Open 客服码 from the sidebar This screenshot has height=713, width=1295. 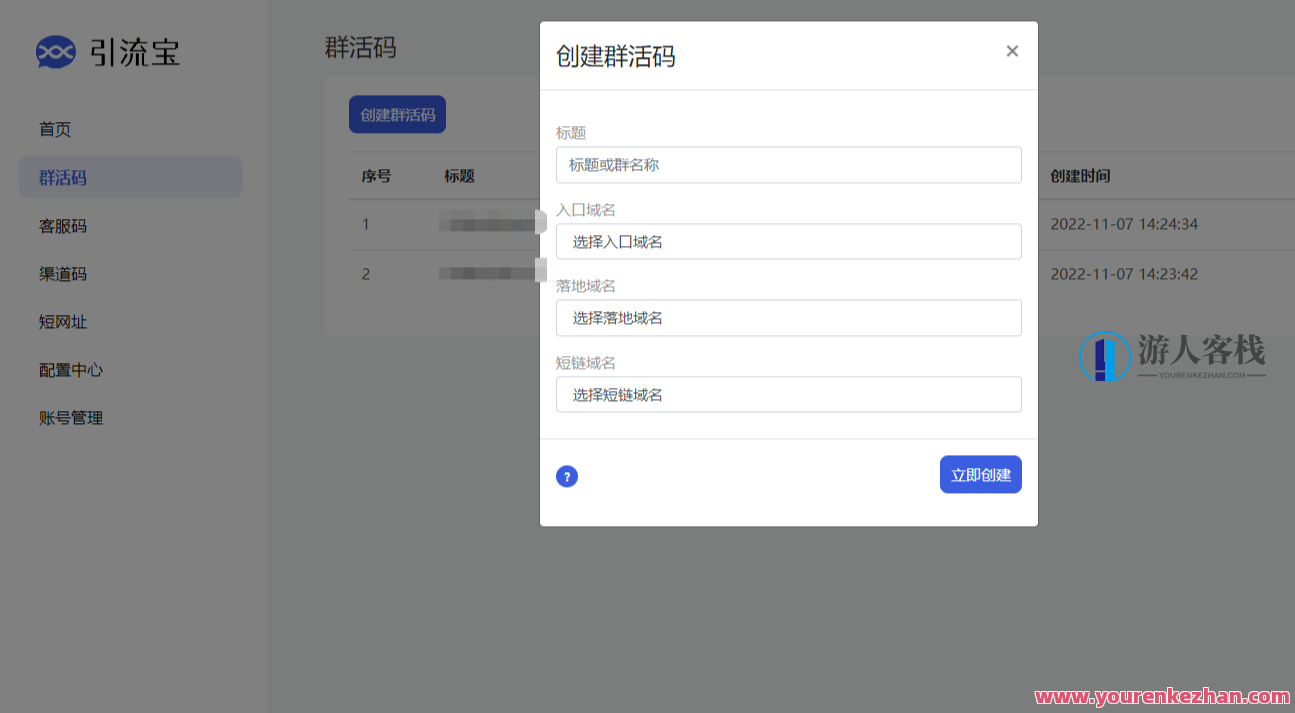tap(62, 225)
